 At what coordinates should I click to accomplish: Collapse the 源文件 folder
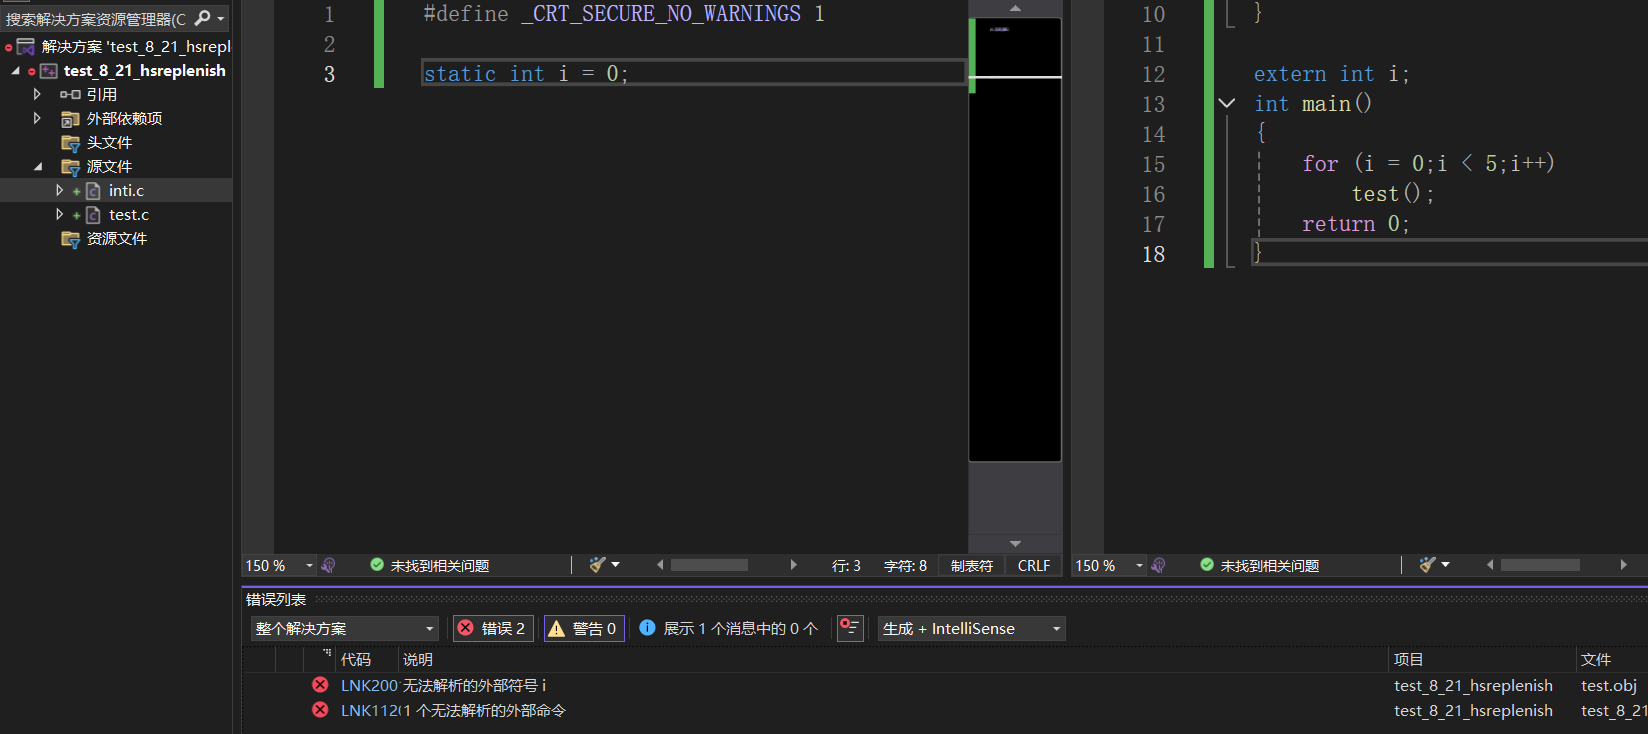coord(38,167)
